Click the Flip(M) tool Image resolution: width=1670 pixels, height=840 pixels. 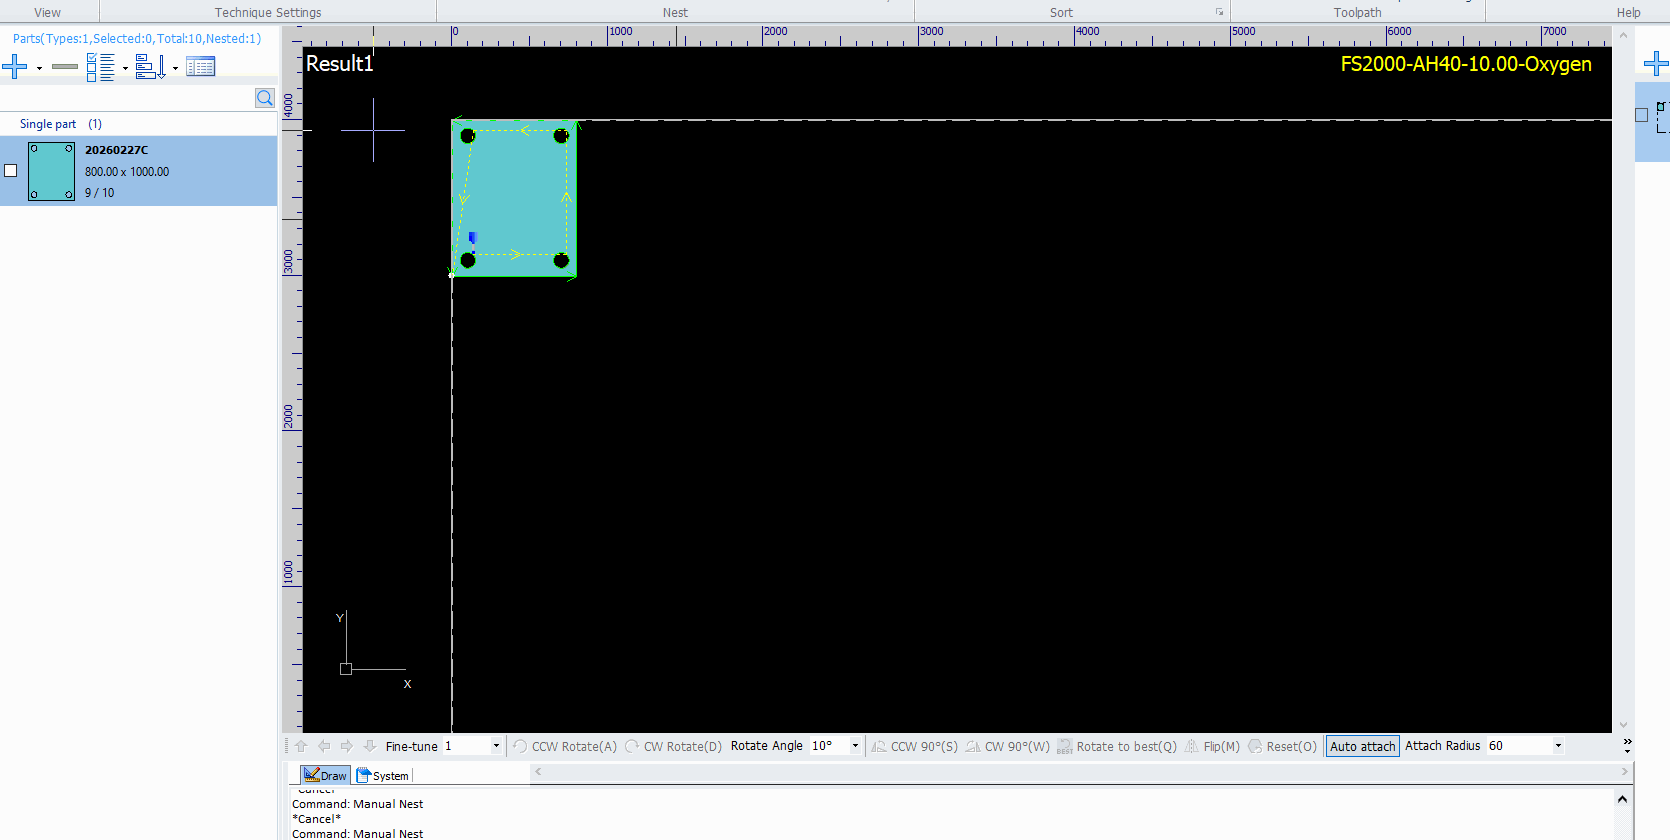(x=1212, y=747)
